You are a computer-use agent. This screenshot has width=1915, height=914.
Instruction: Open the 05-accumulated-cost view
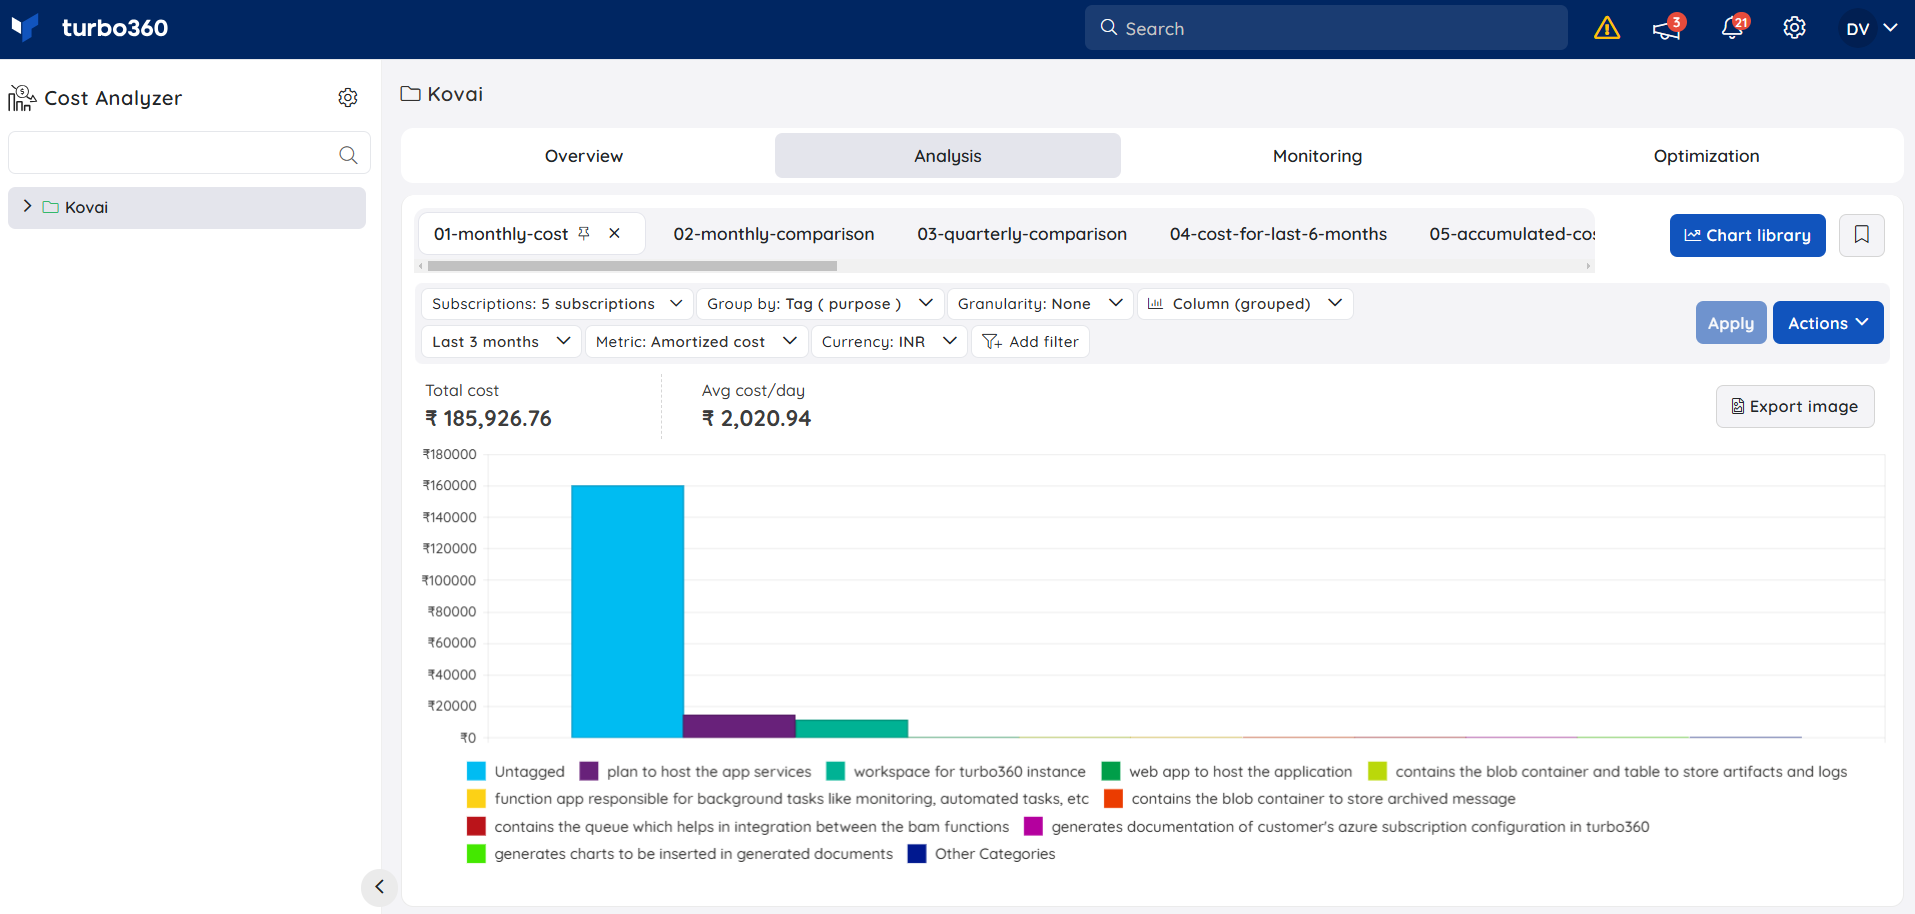[1512, 234]
